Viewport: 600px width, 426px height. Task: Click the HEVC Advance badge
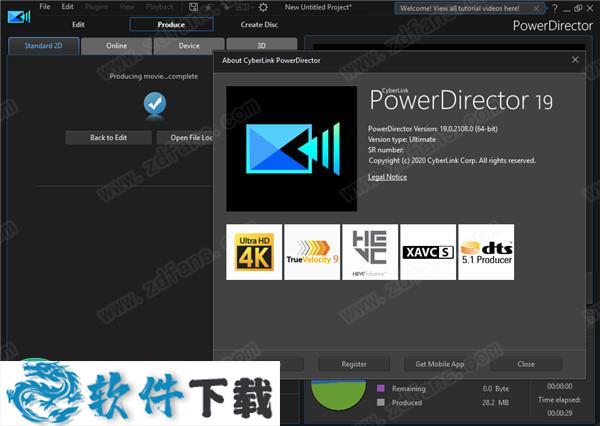pyautogui.click(x=370, y=252)
